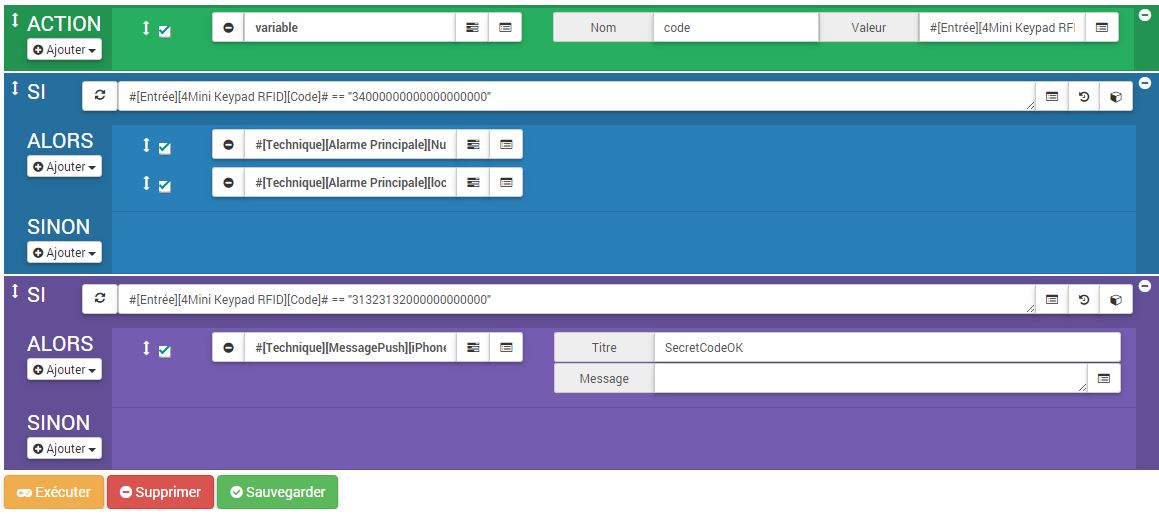Click the move arrow of the '[Alarme Principale][loc' row
The height and width of the screenshot is (514, 1159).
(146, 183)
